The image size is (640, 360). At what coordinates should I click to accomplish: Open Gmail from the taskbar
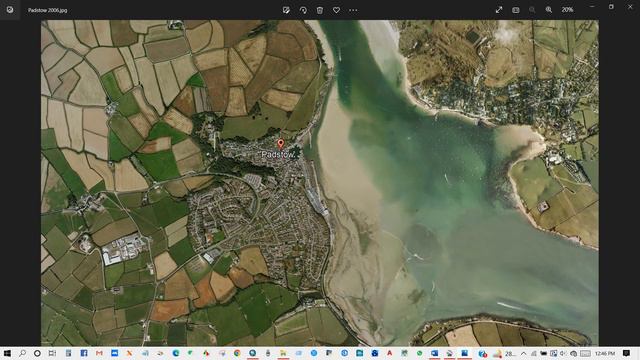[x=99, y=353]
